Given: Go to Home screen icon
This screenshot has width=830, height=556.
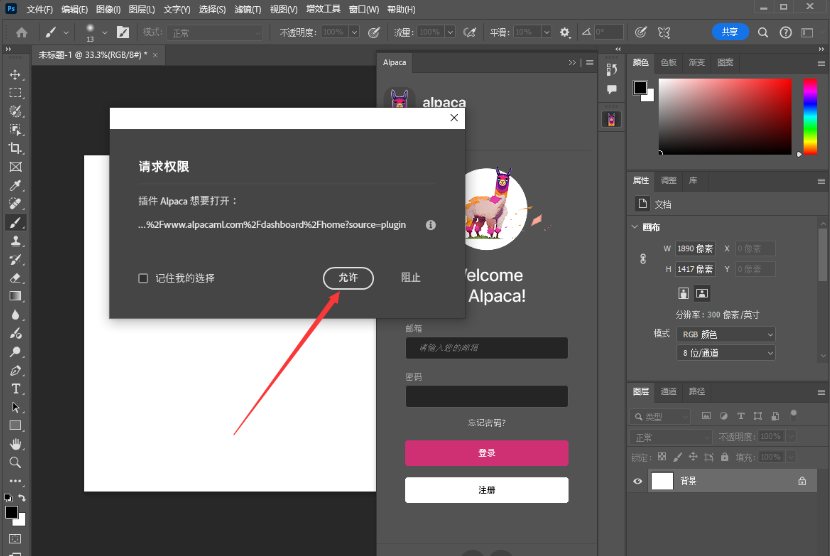Looking at the screenshot, I should point(22,32).
